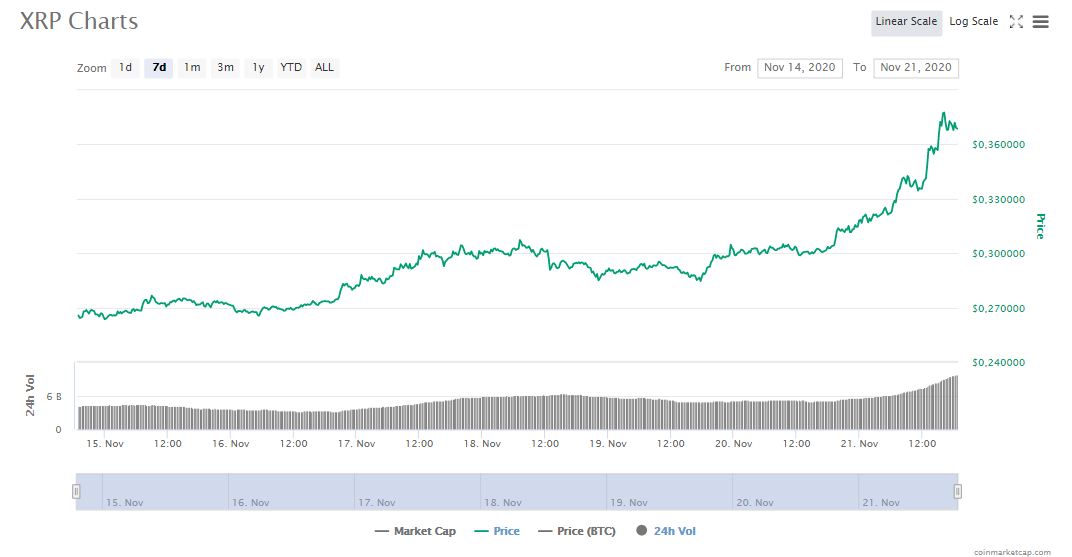Screen dimensions: 1072x557
Task: Click the XRP Charts heading
Action: point(79,21)
